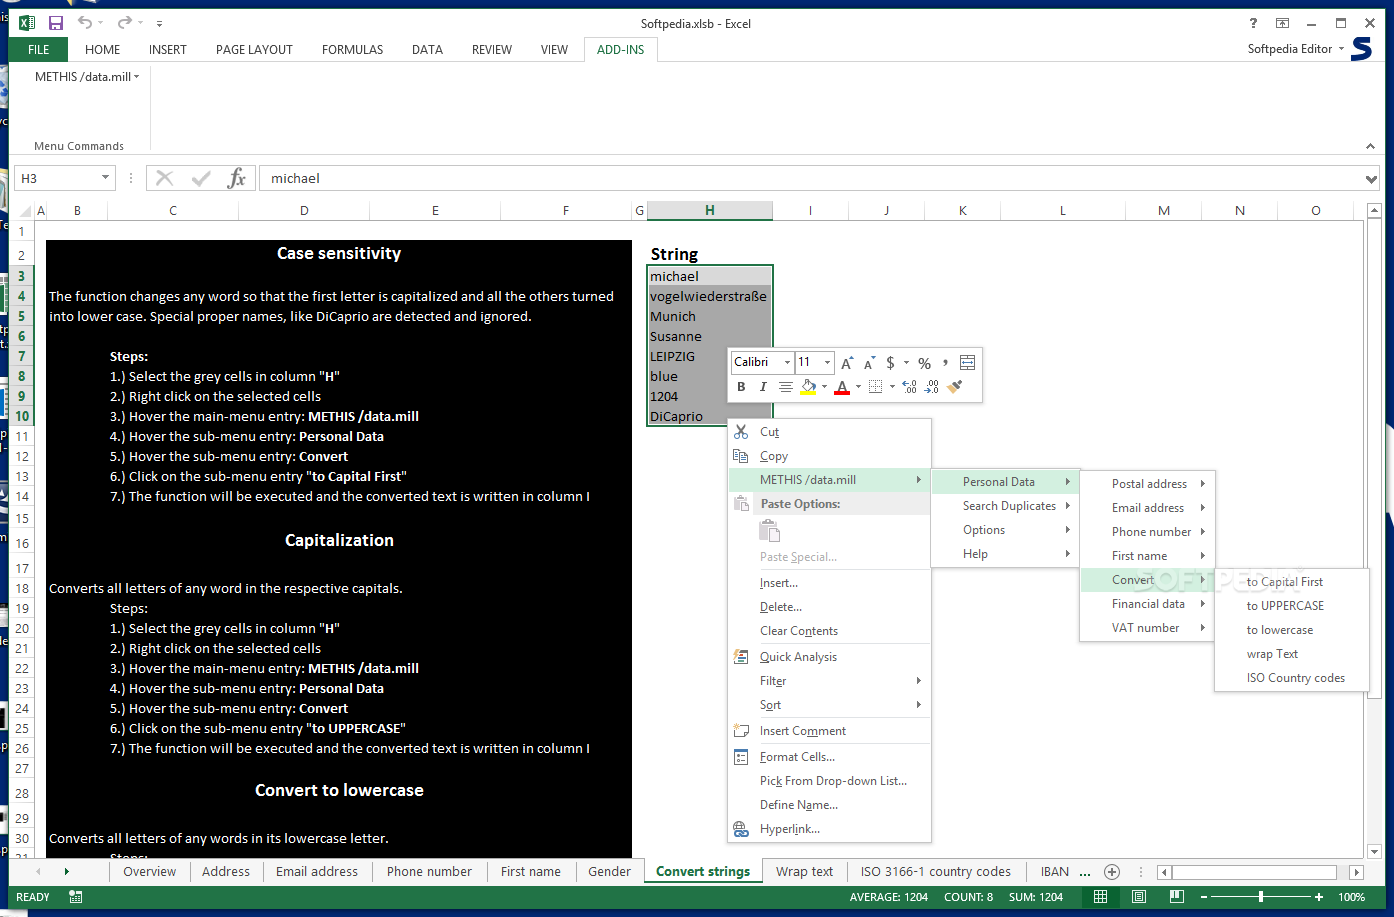The image size is (1394, 917).
Task: Click the Increase Decimal icon
Action: pyautogui.click(x=909, y=387)
